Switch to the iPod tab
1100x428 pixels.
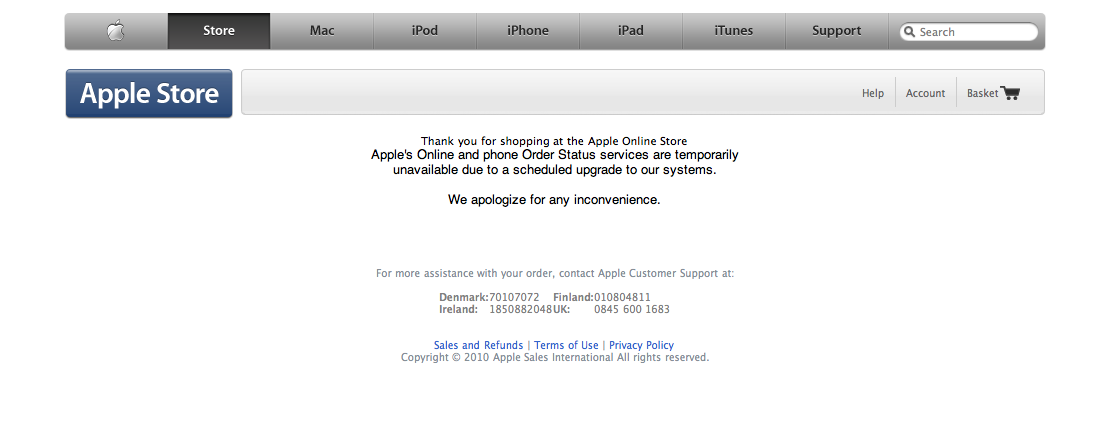coord(425,31)
